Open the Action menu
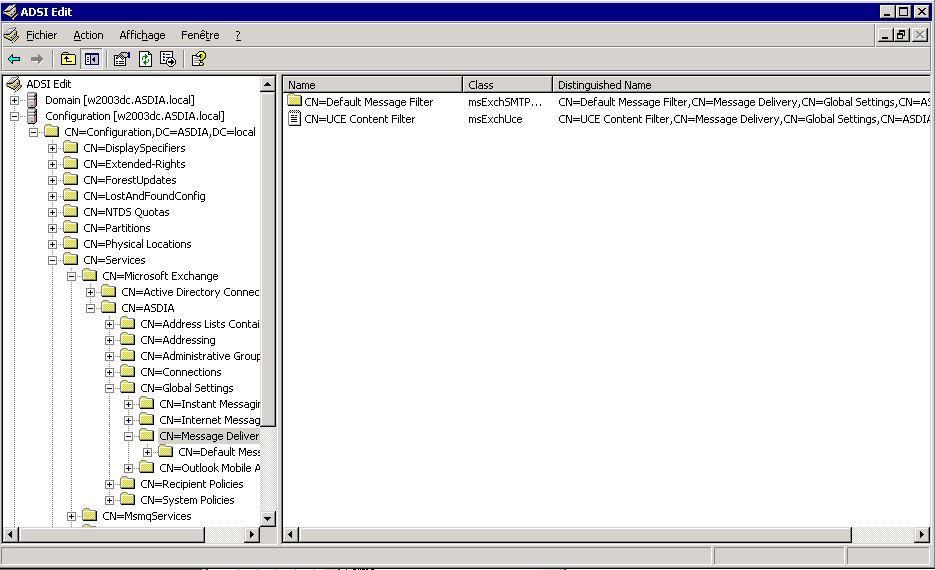935x570 pixels. 88,35
